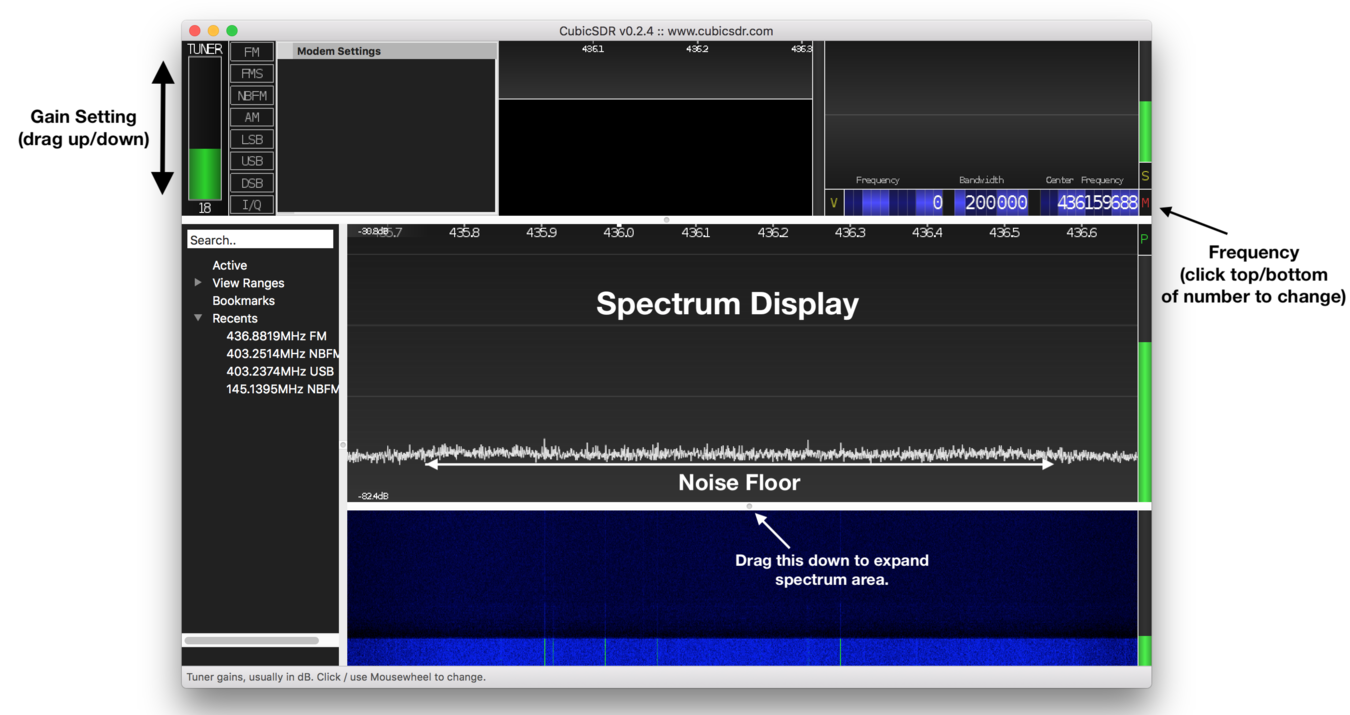Open the Bookmarks section

(243, 300)
